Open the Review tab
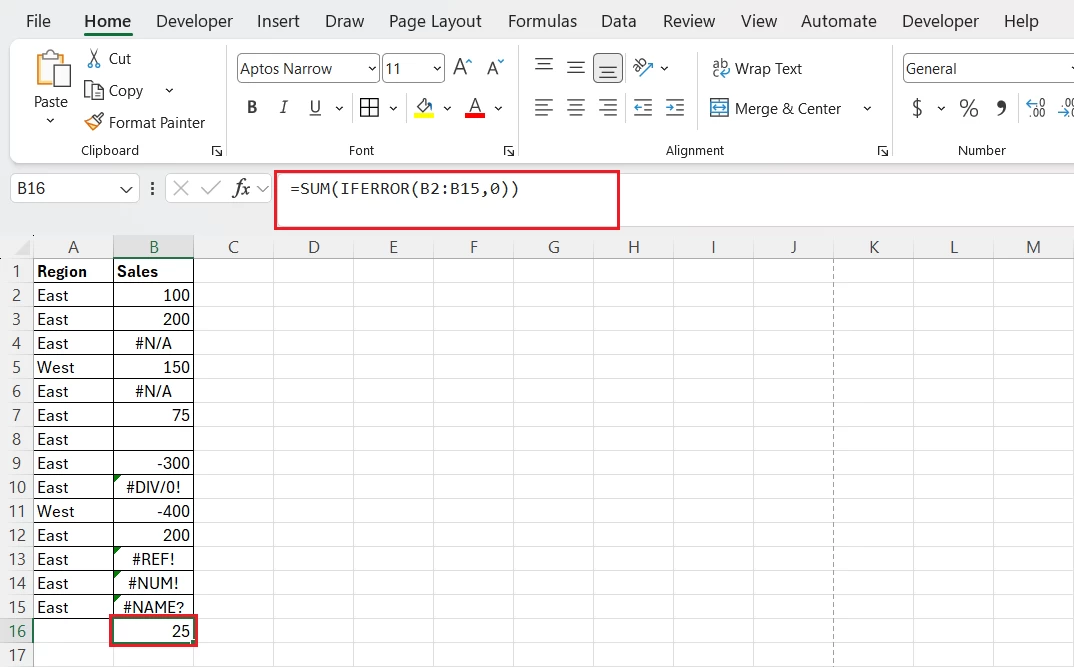 coord(689,21)
